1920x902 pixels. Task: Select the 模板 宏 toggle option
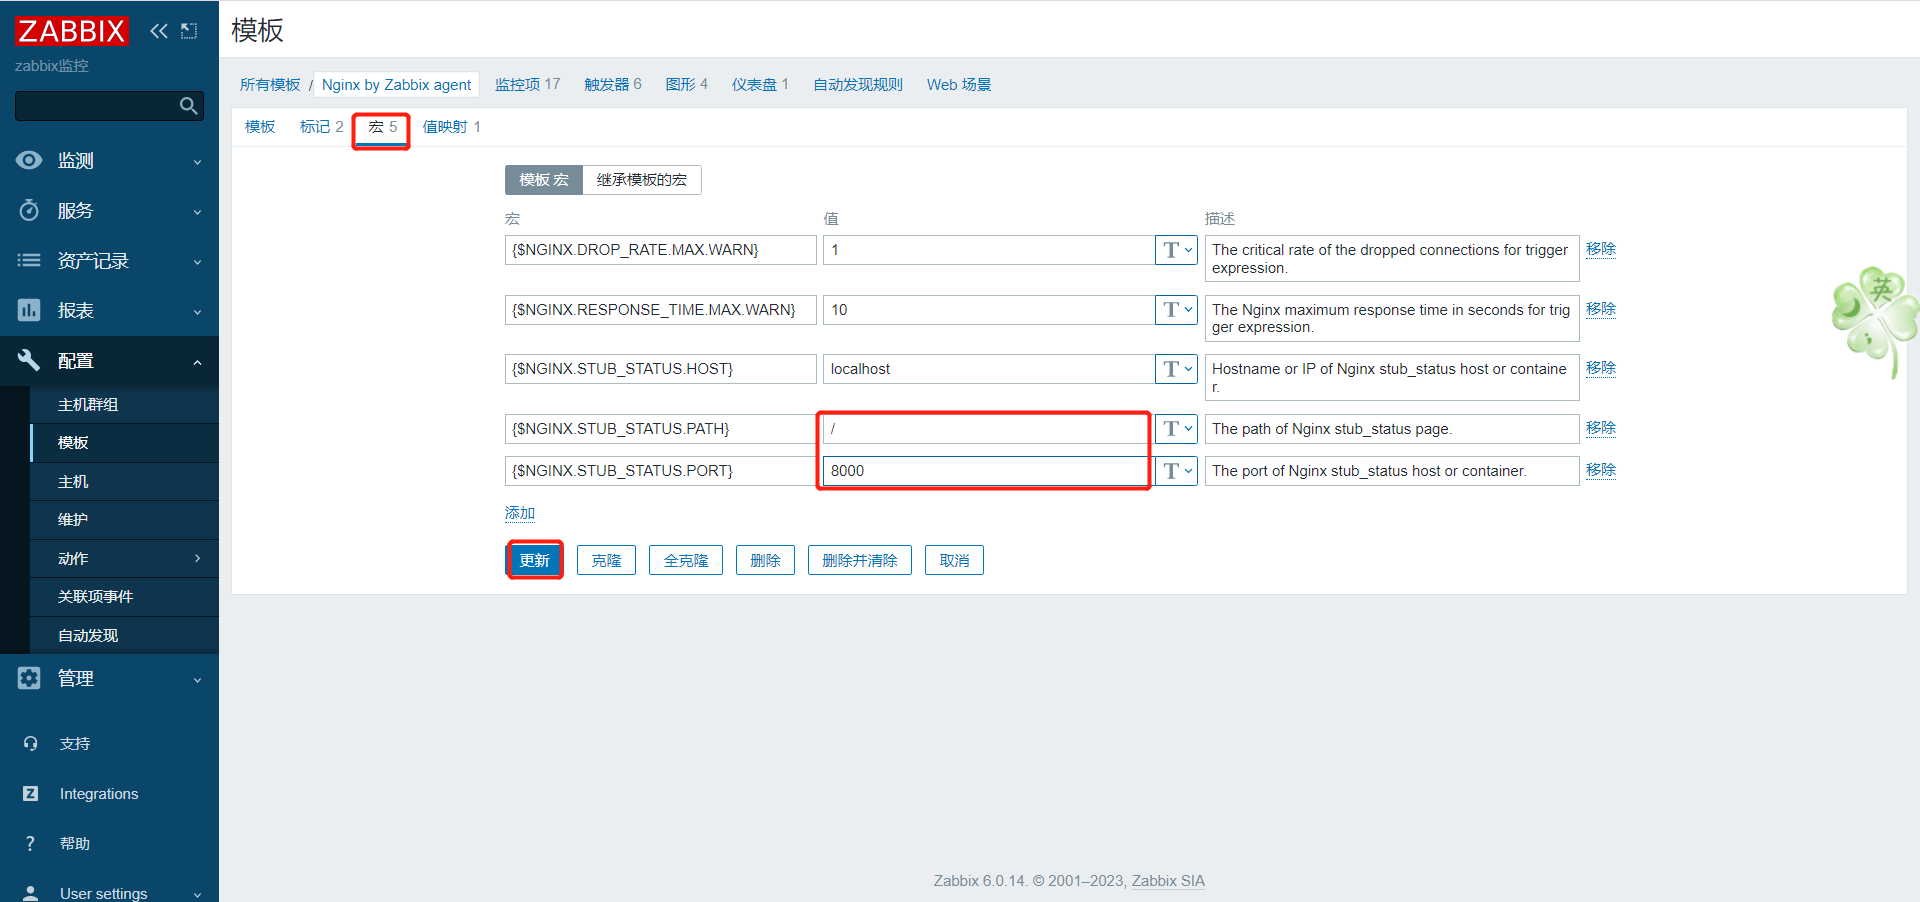pyautogui.click(x=544, y=180)
